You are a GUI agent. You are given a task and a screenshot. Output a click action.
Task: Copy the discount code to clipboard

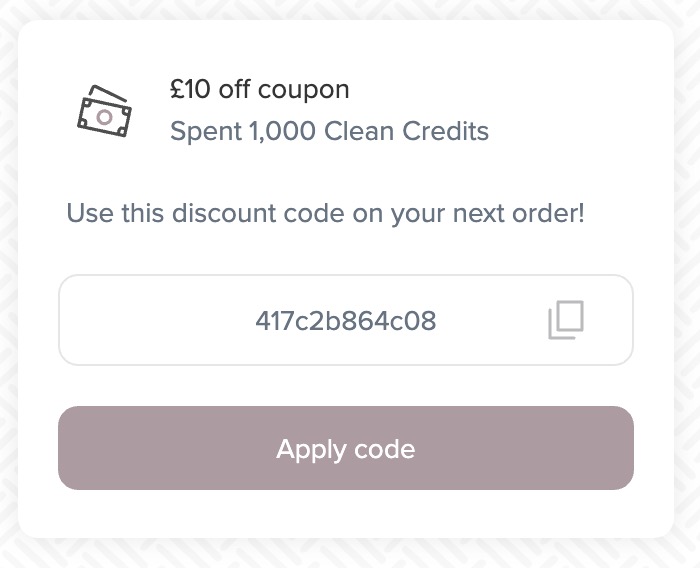(x=566, y=321)
